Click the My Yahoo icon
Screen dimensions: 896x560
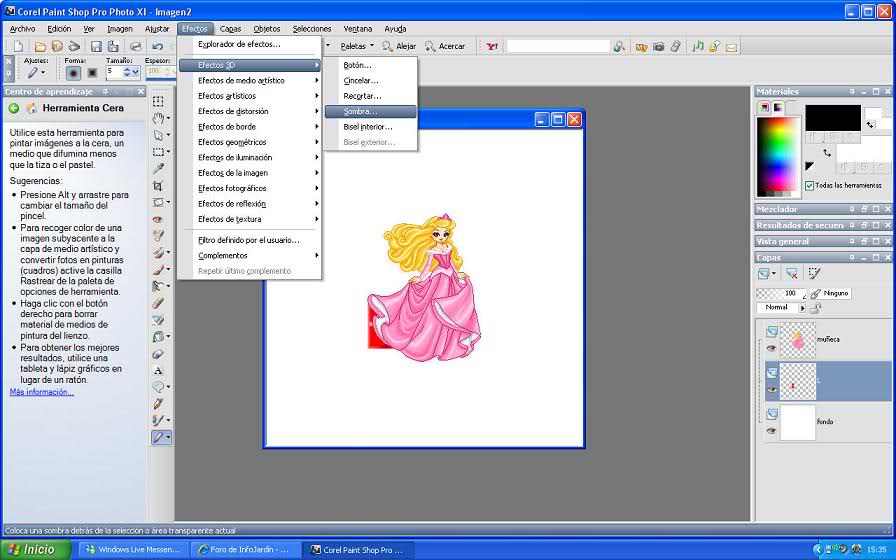point(641,47)
